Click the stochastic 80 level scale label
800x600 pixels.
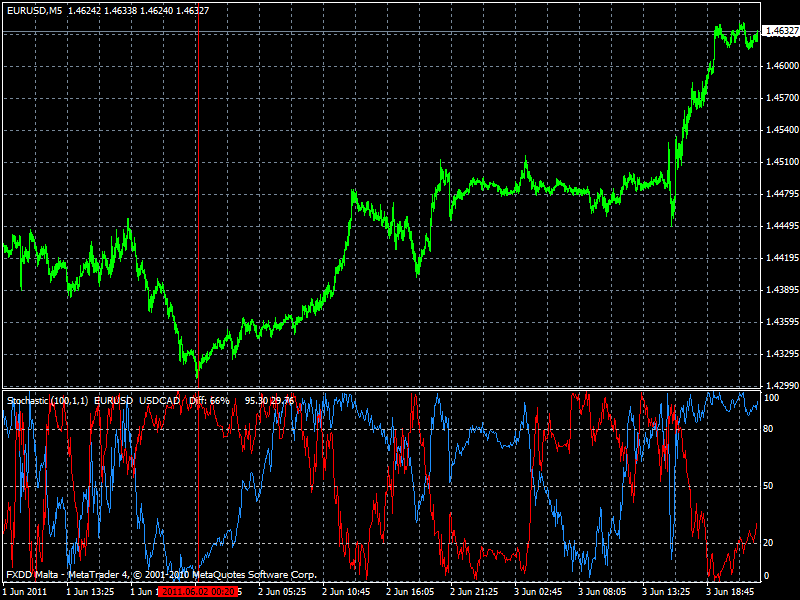point(770,429)
